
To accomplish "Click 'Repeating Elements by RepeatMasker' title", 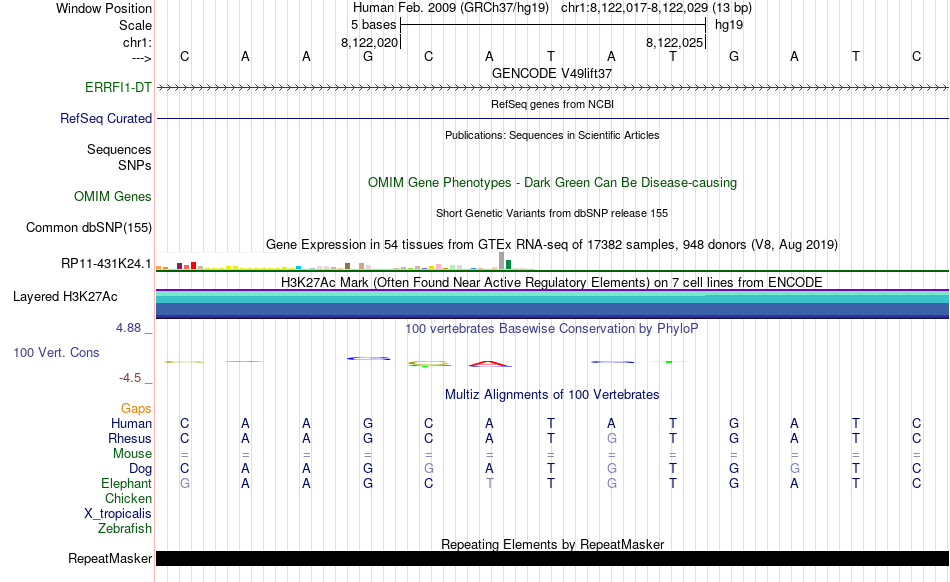I will tap(553, 544).
